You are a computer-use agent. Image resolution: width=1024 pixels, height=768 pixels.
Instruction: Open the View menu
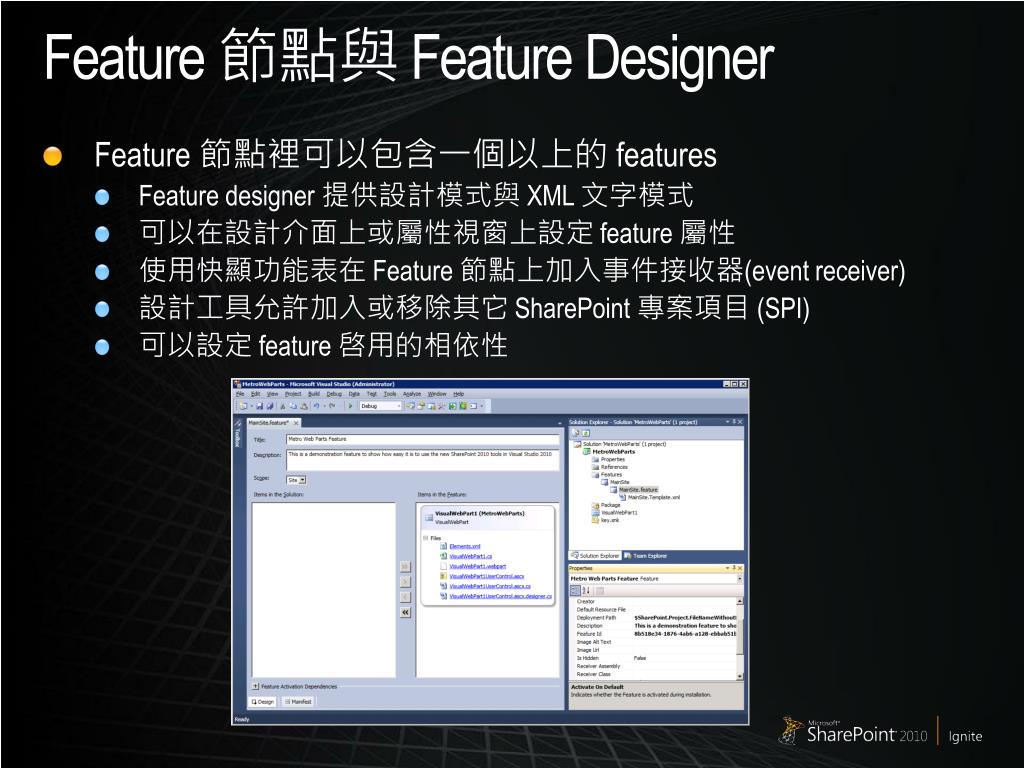(x=272, y=394)
